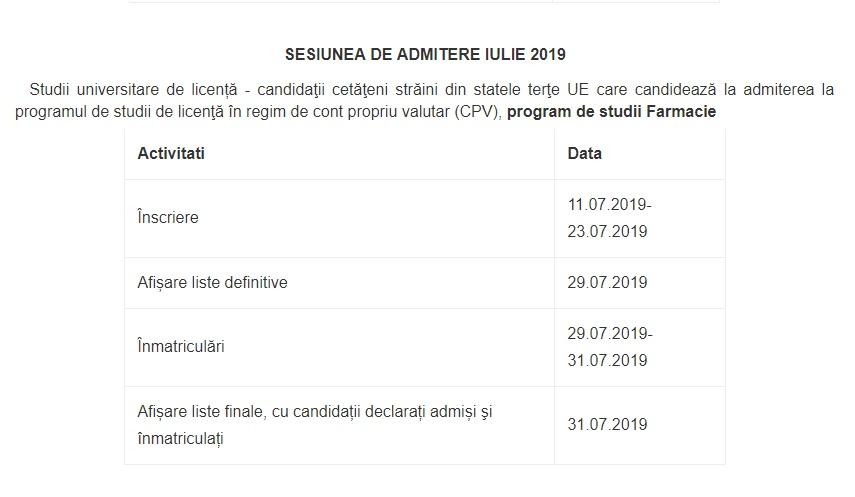
Task: Select the Data column header
Action: click(x=585, y=154)
